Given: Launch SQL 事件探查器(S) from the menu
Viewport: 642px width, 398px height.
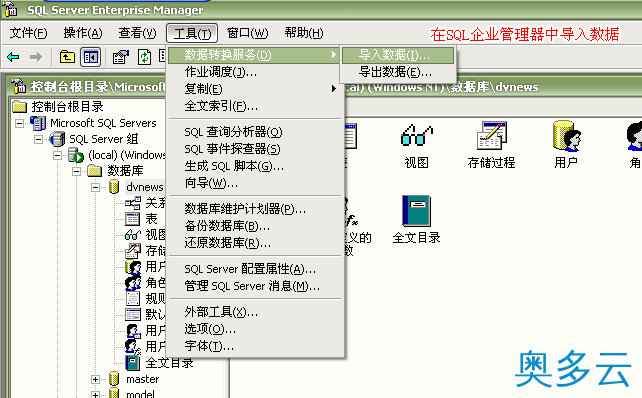Looking at the screenshot, I should point(255,149).
